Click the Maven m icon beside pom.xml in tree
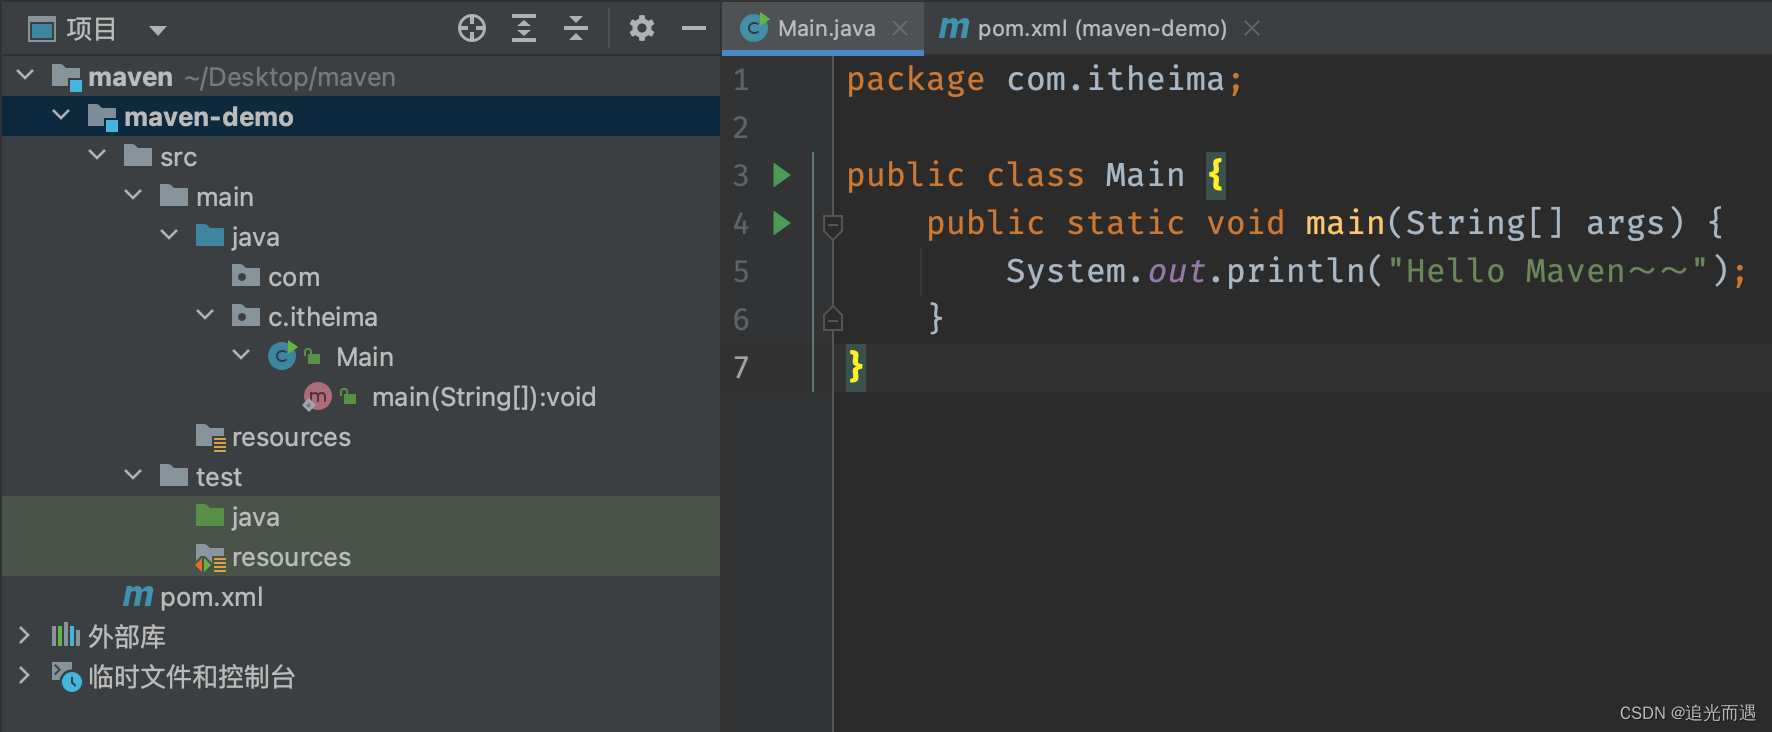Viewport: 1772px width, 732px height. (138, 596)
